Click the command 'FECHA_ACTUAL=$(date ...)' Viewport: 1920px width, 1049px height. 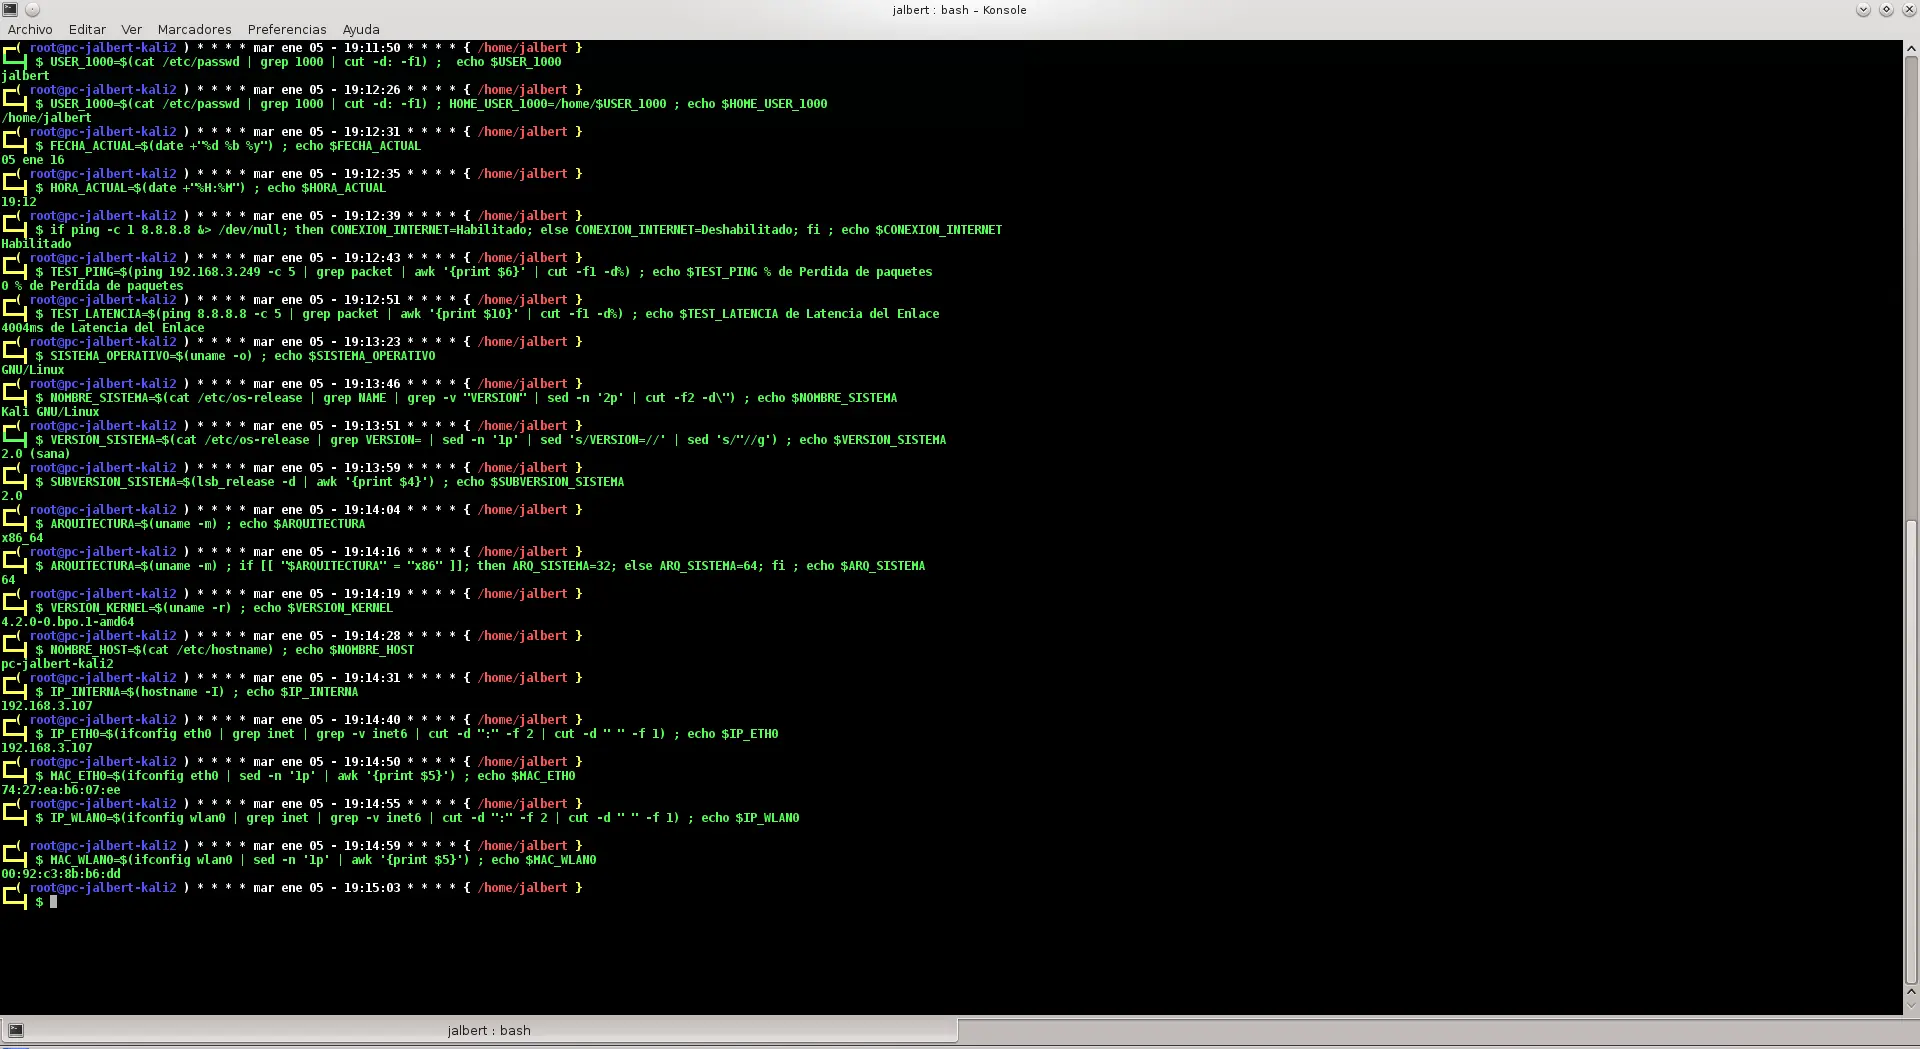162,145
